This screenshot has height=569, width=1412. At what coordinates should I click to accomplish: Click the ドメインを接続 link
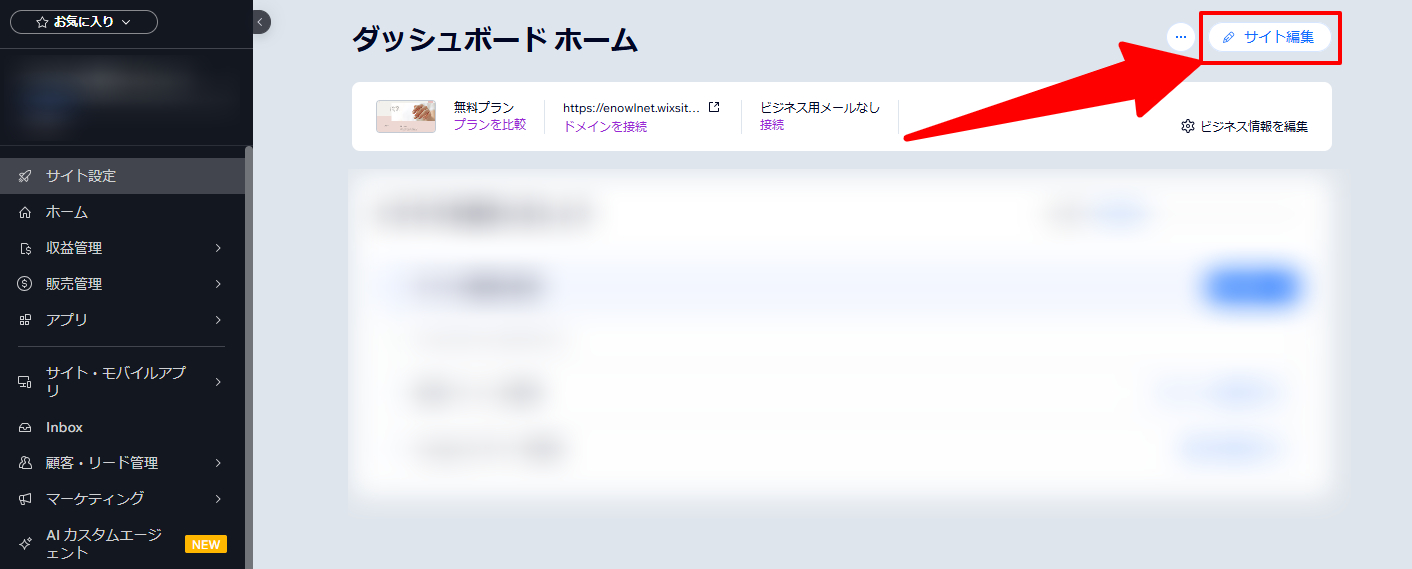(605, 126)
